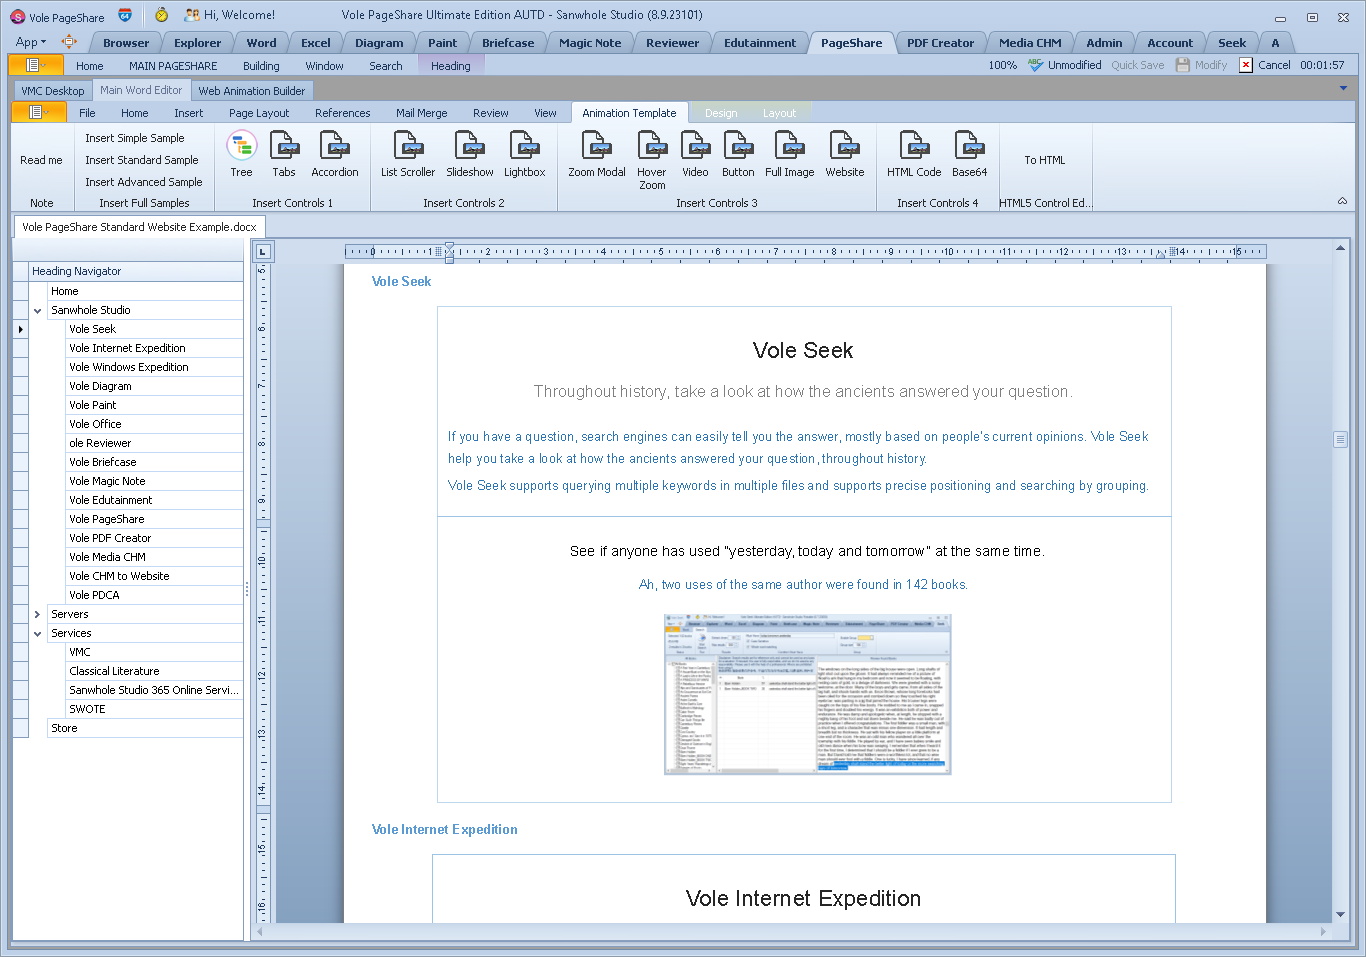Click the stopwatch icon in title bar
1366x957 pixels.
[x=161, y=15]
